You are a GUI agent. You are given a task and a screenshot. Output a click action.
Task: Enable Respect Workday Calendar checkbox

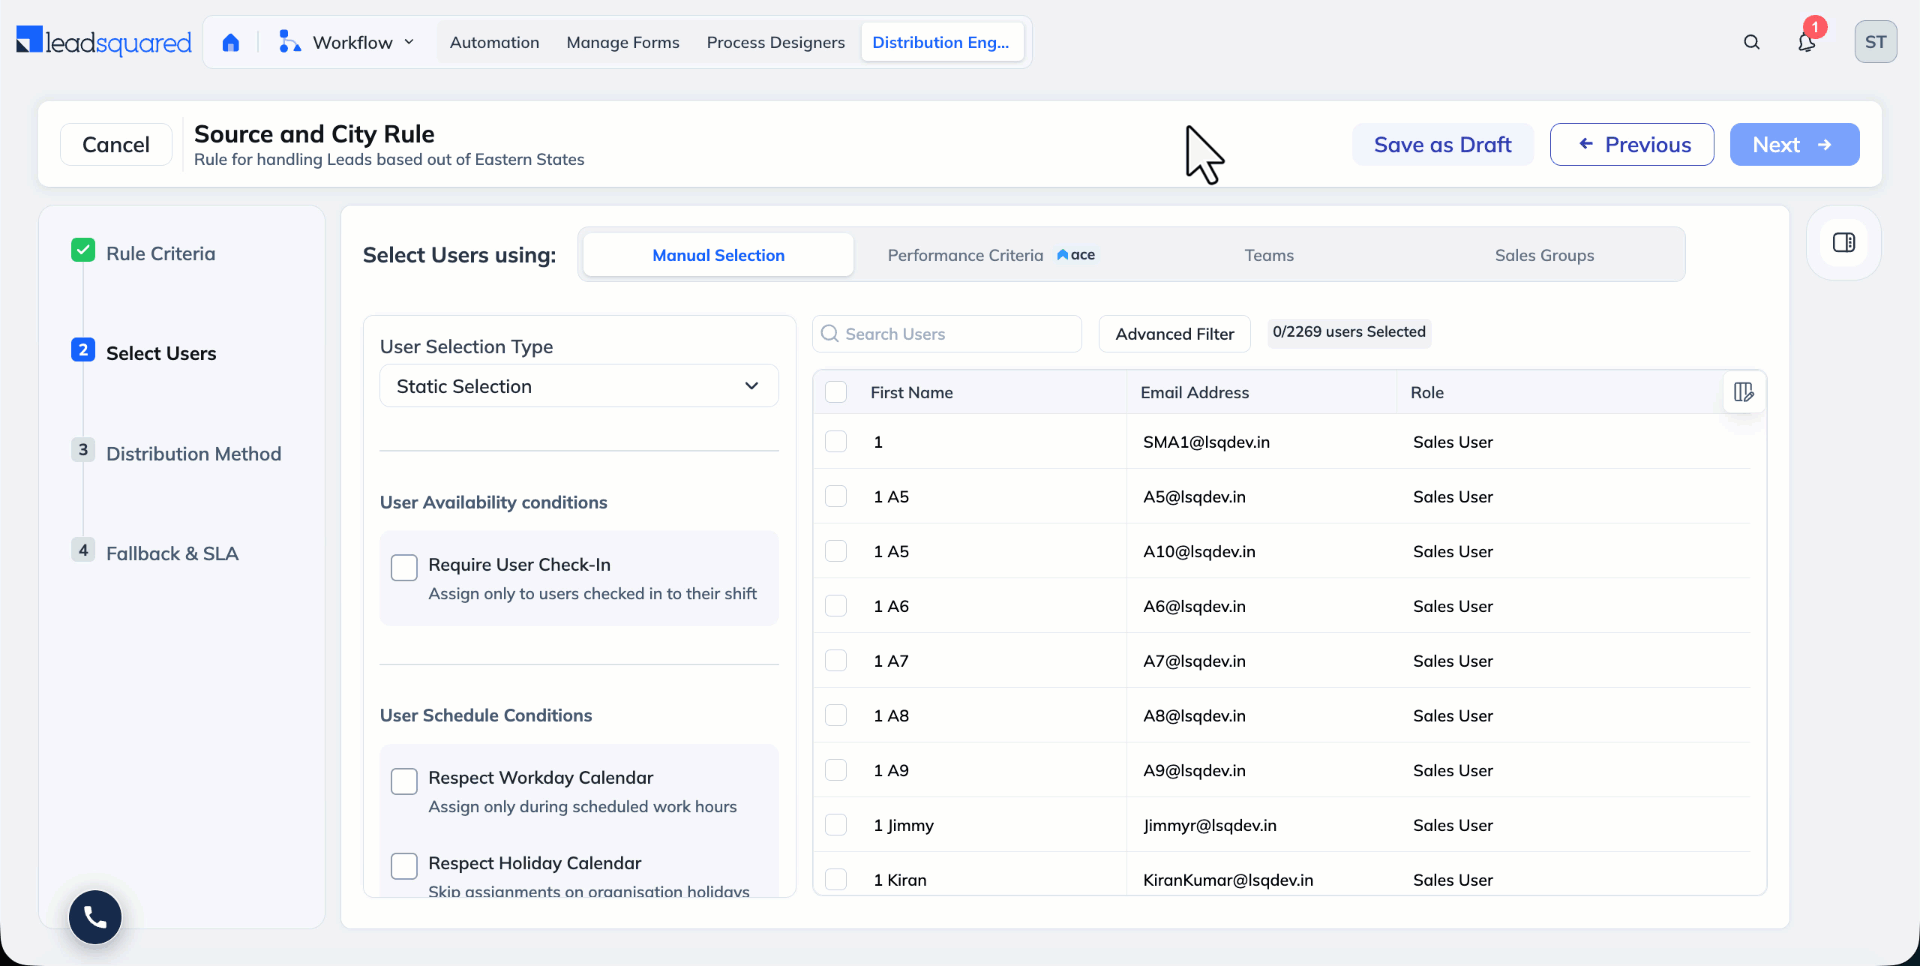pos(404,781)
